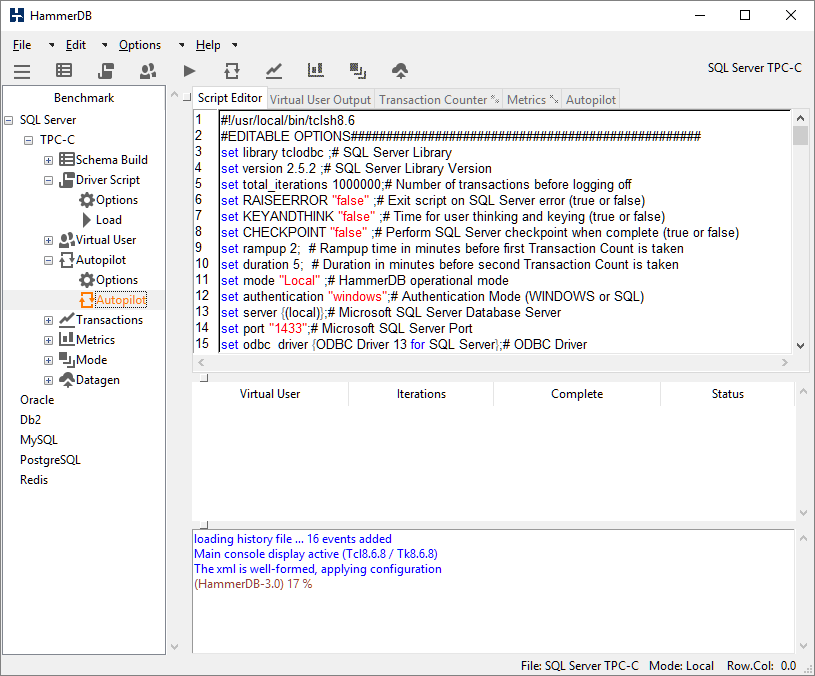
Task: Click the Virtual User column header
Action: [x=270, y=394]
